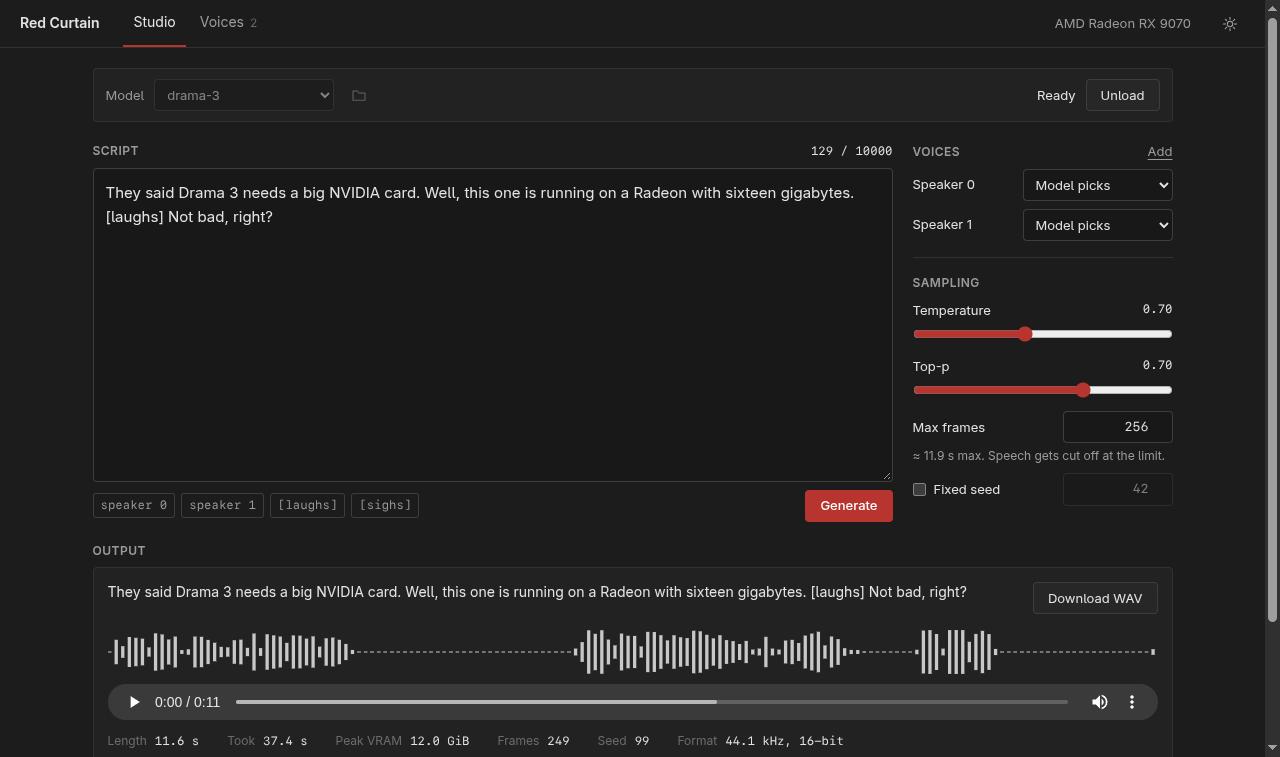Open the Model dropdown showing drama-3

pos(244,96)
